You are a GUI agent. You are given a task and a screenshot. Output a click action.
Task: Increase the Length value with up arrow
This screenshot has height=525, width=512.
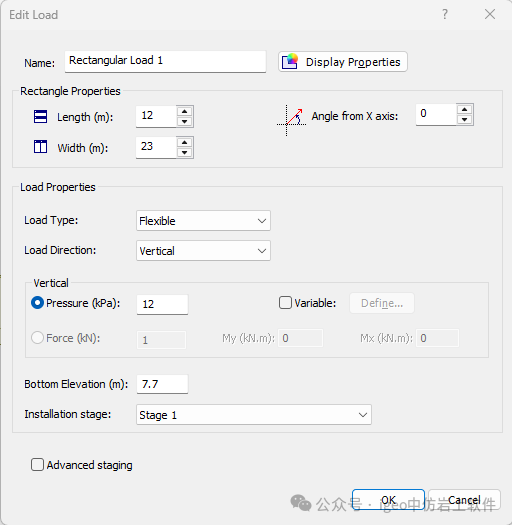pyautogui.click(x=185, y=111)
